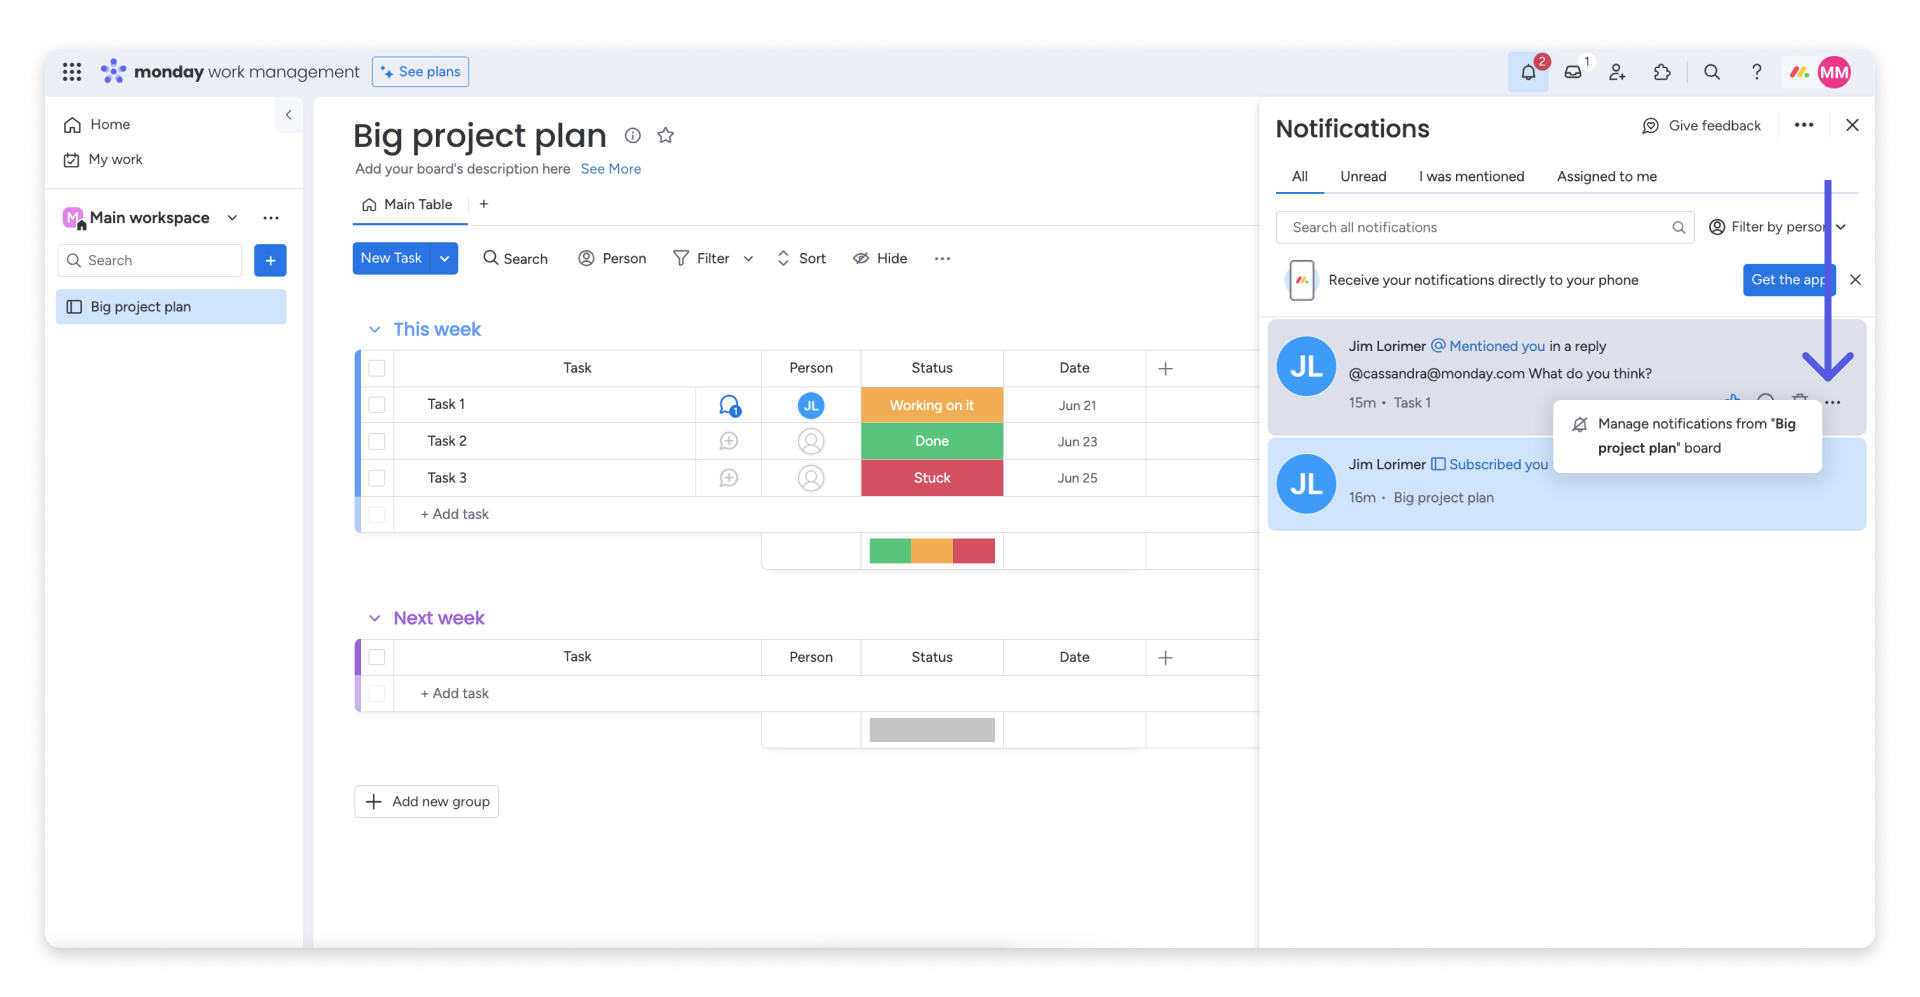
Task: Check the Task 1 row checkbox
Action: point(377,405)
